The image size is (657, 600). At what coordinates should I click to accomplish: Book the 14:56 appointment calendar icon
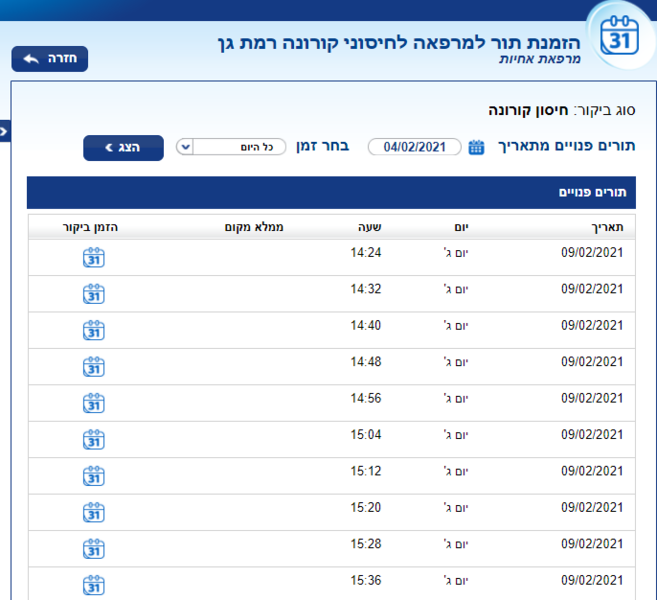93,403
